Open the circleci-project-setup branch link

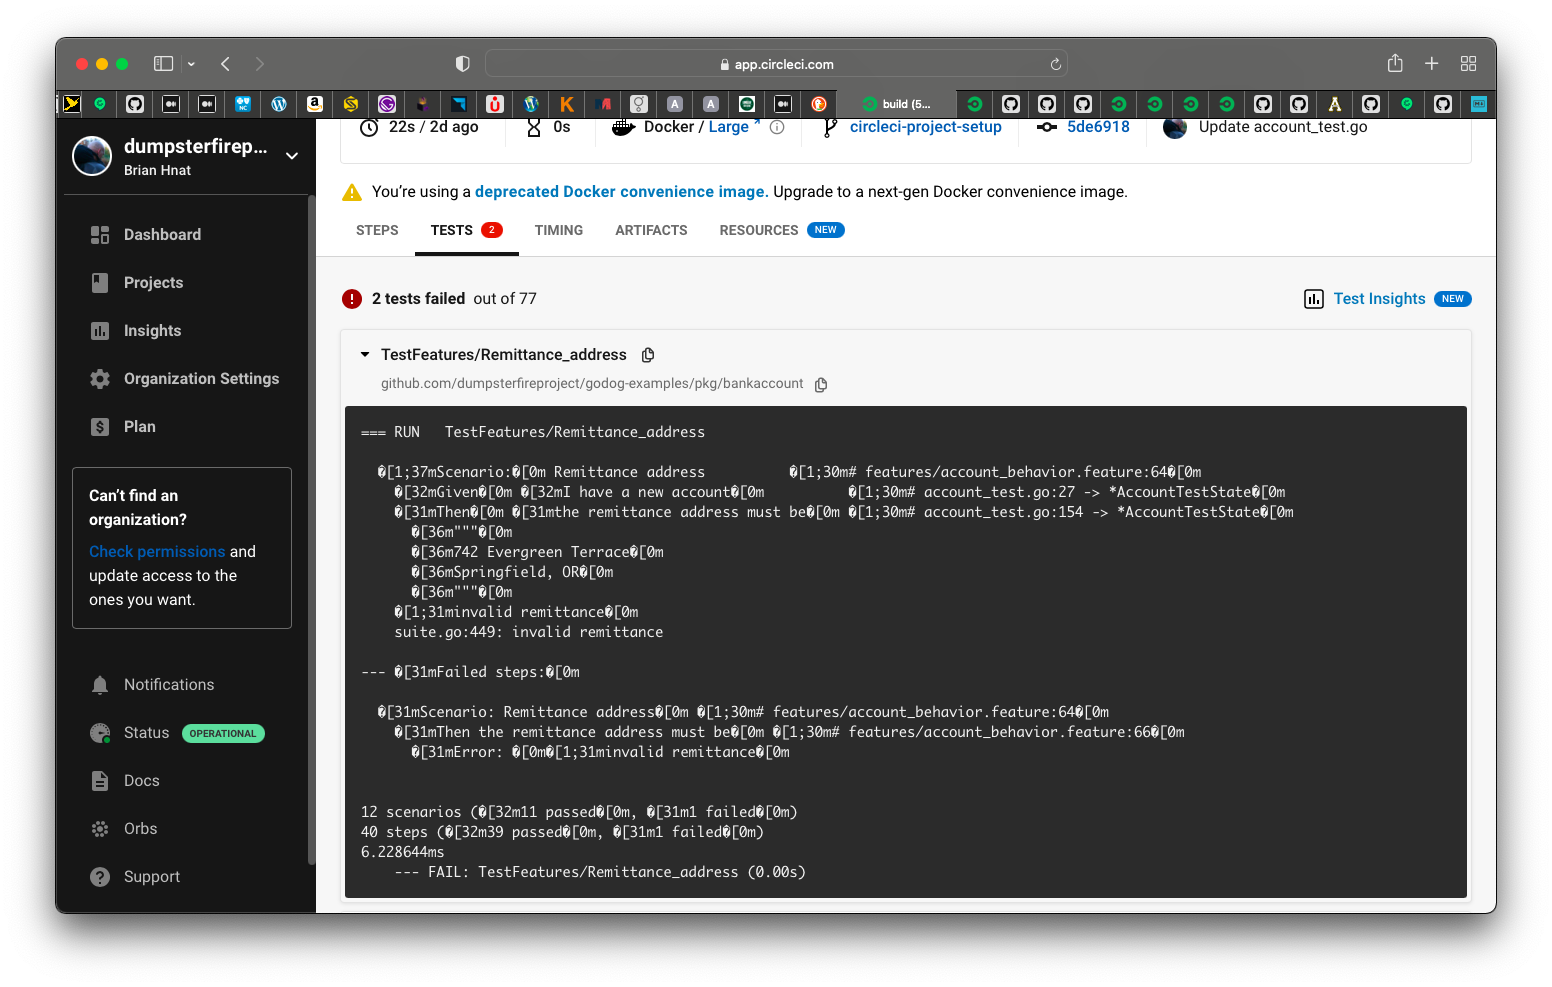tap(926, 127)
